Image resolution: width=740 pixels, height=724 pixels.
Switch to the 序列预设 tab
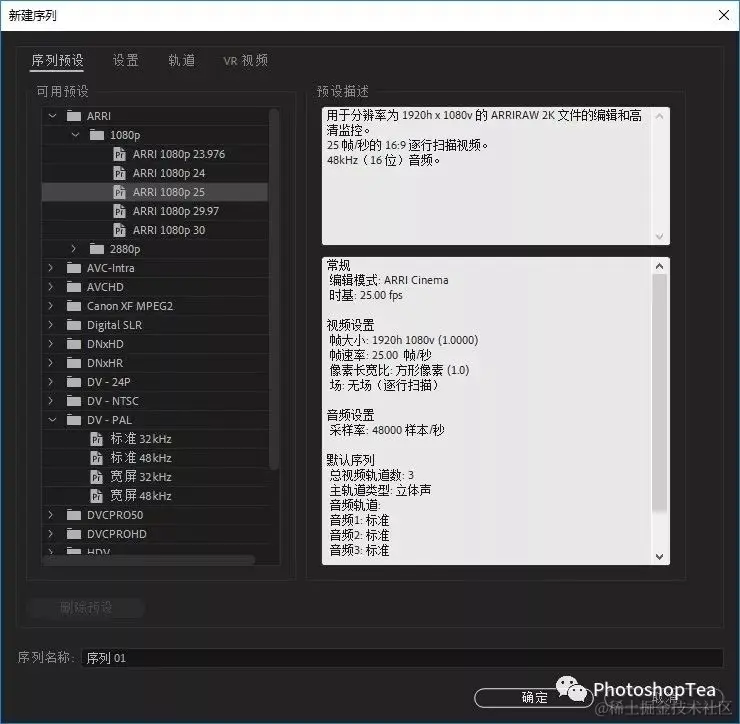[x=57, y=60]
